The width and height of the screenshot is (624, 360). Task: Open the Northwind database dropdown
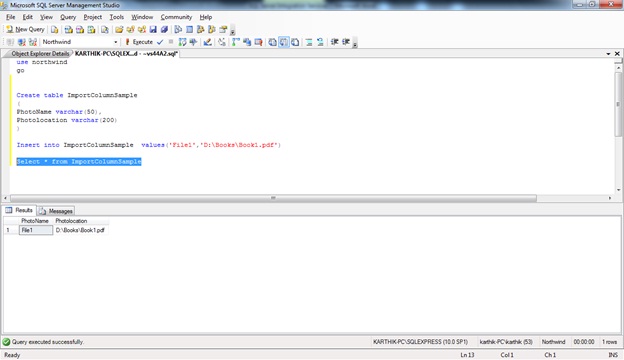click(115, 42)
